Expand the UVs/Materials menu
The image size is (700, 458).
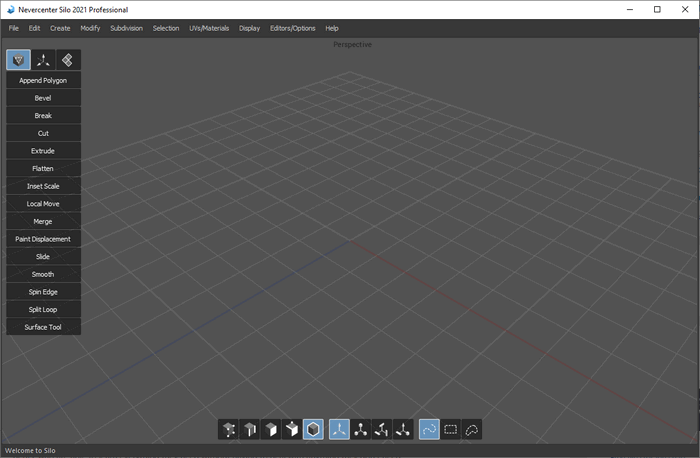click(209, 28)
